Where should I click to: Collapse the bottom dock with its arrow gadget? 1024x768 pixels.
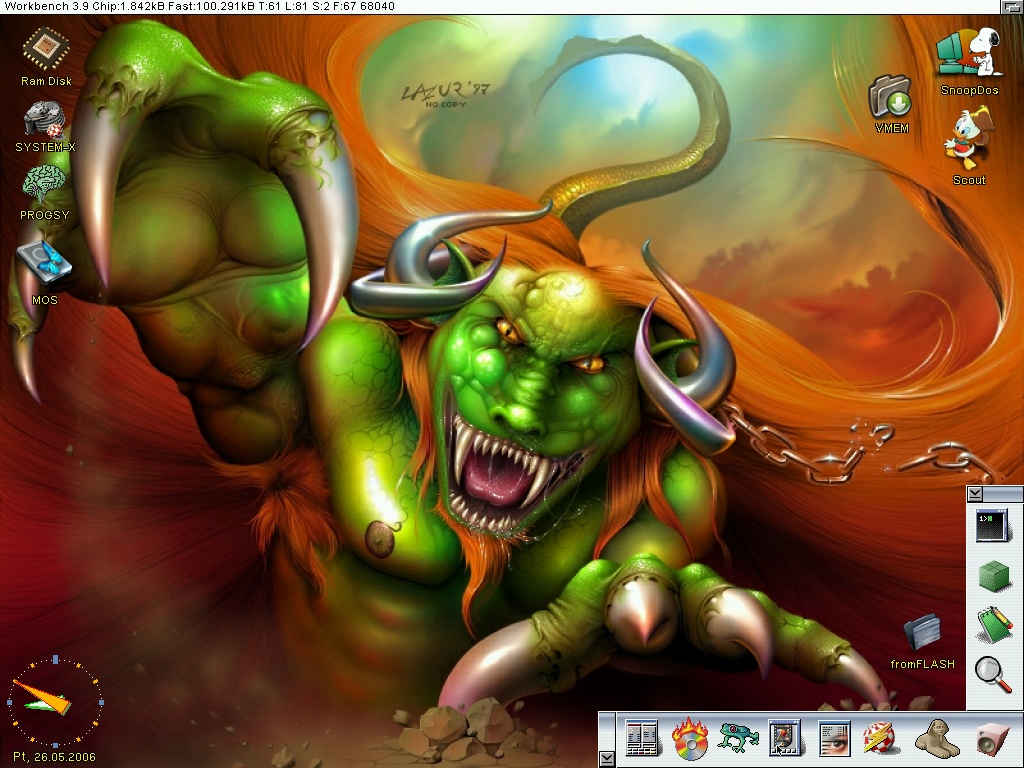(607, 758)
